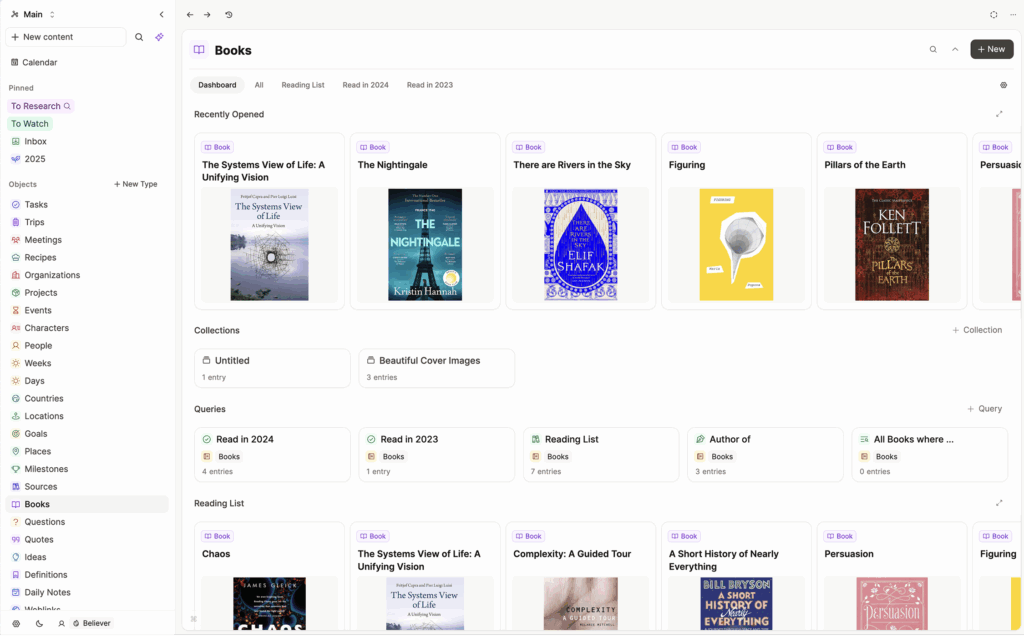Viewport: 1024px width, 642px height.
Task: Collapse Books header using up chevron
Action: (x=955, y=49)
